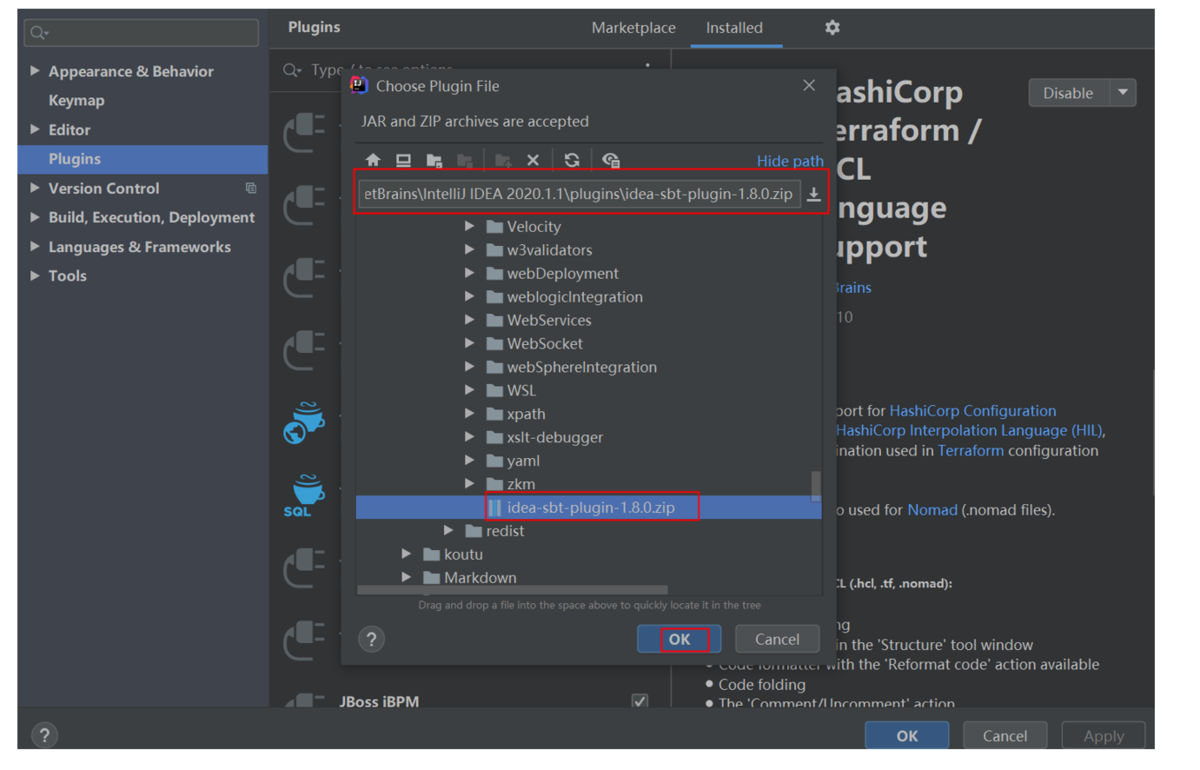This screenshot has height=770, width=1200.
Task: Select the coffee-cup globe plugin icon
Action: coord(305,423)
